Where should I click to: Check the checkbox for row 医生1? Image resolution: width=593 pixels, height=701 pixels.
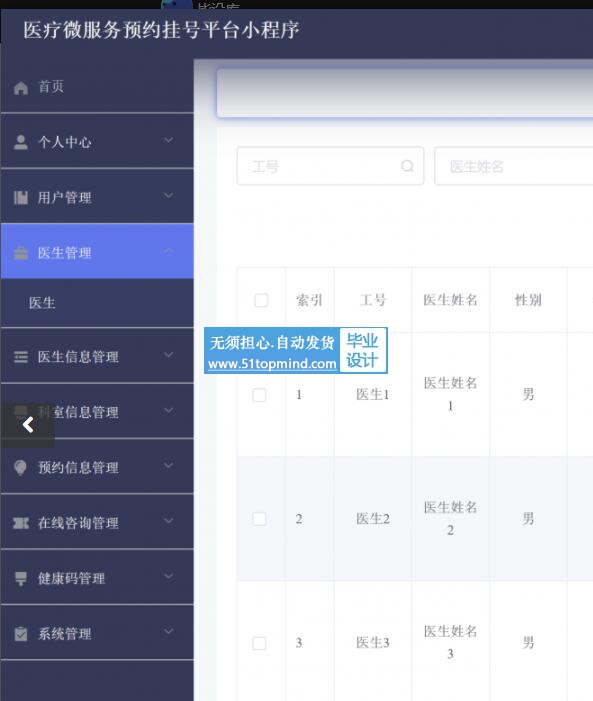[x=259, y=395]
